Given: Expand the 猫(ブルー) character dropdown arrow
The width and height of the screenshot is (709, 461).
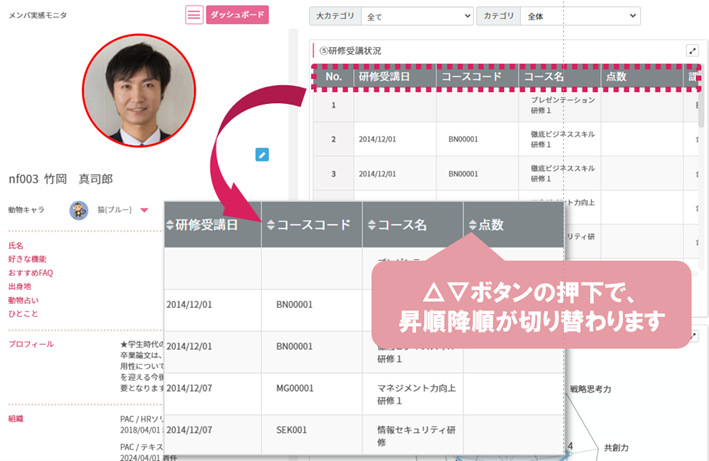Looking at the screenshot, I should coord(144,210).
